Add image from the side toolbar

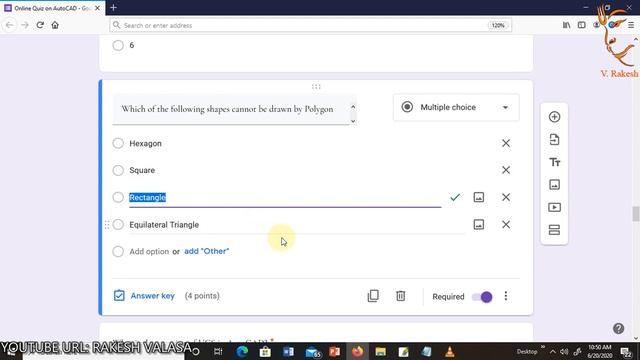point(554,184)
